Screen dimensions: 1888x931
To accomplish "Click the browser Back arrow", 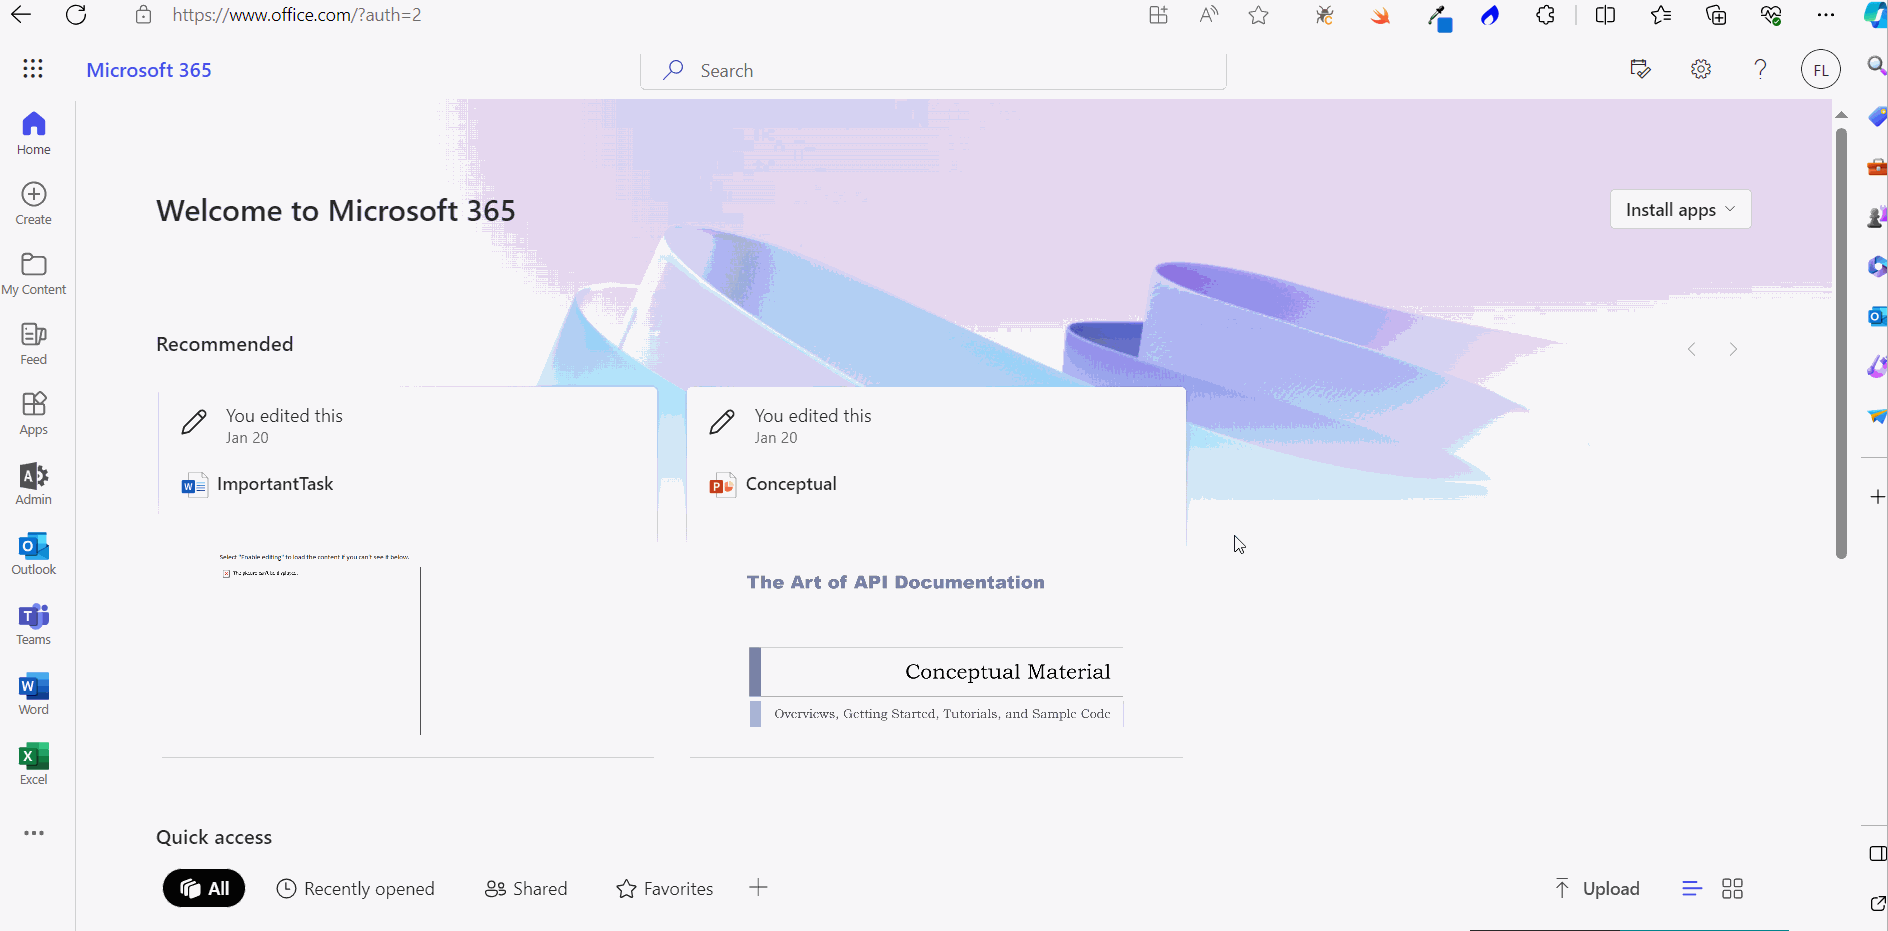I will point(21,15).
